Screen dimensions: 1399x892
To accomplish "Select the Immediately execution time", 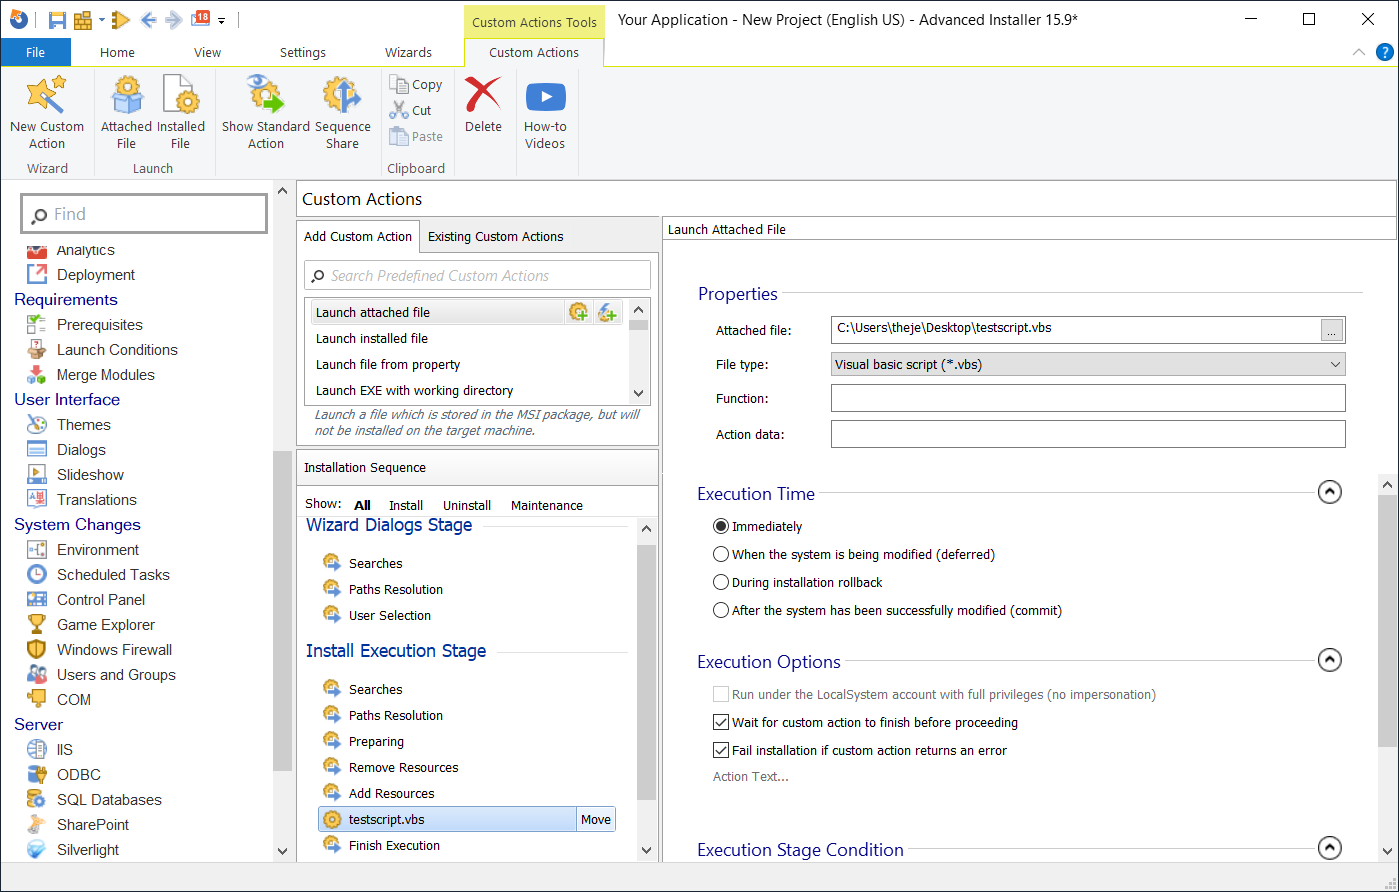I will [x=721, y=526].
